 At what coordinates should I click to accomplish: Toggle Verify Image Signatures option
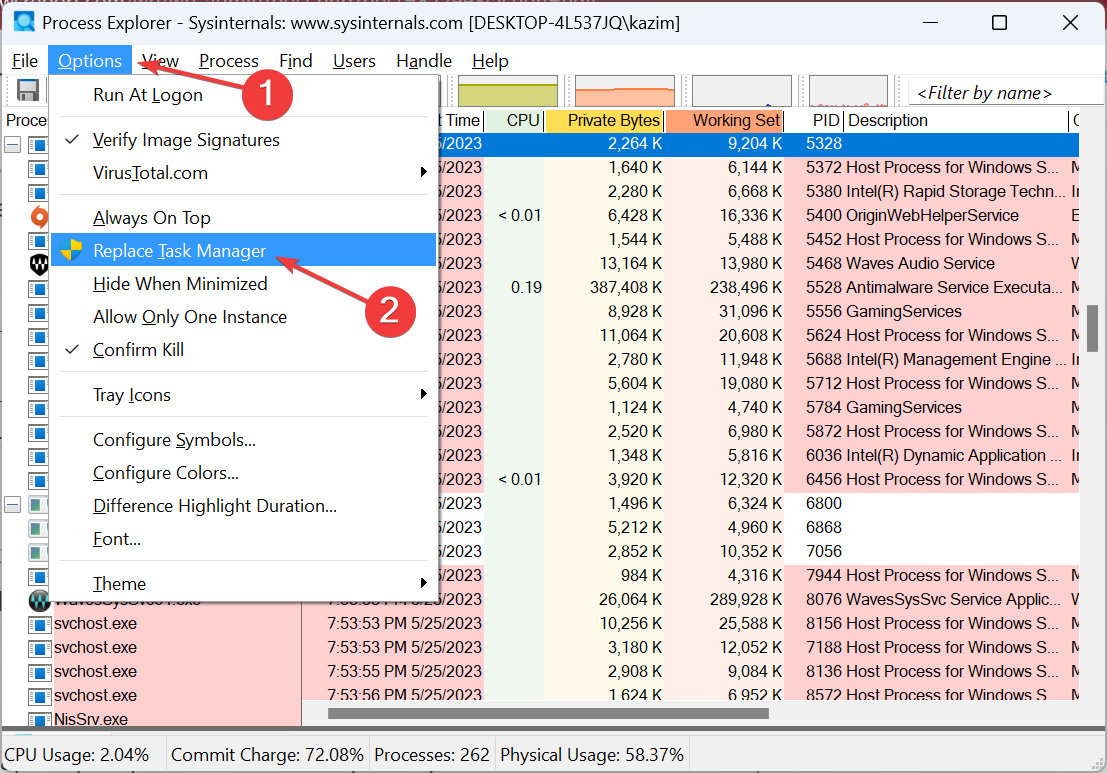[x=243, y=140]
